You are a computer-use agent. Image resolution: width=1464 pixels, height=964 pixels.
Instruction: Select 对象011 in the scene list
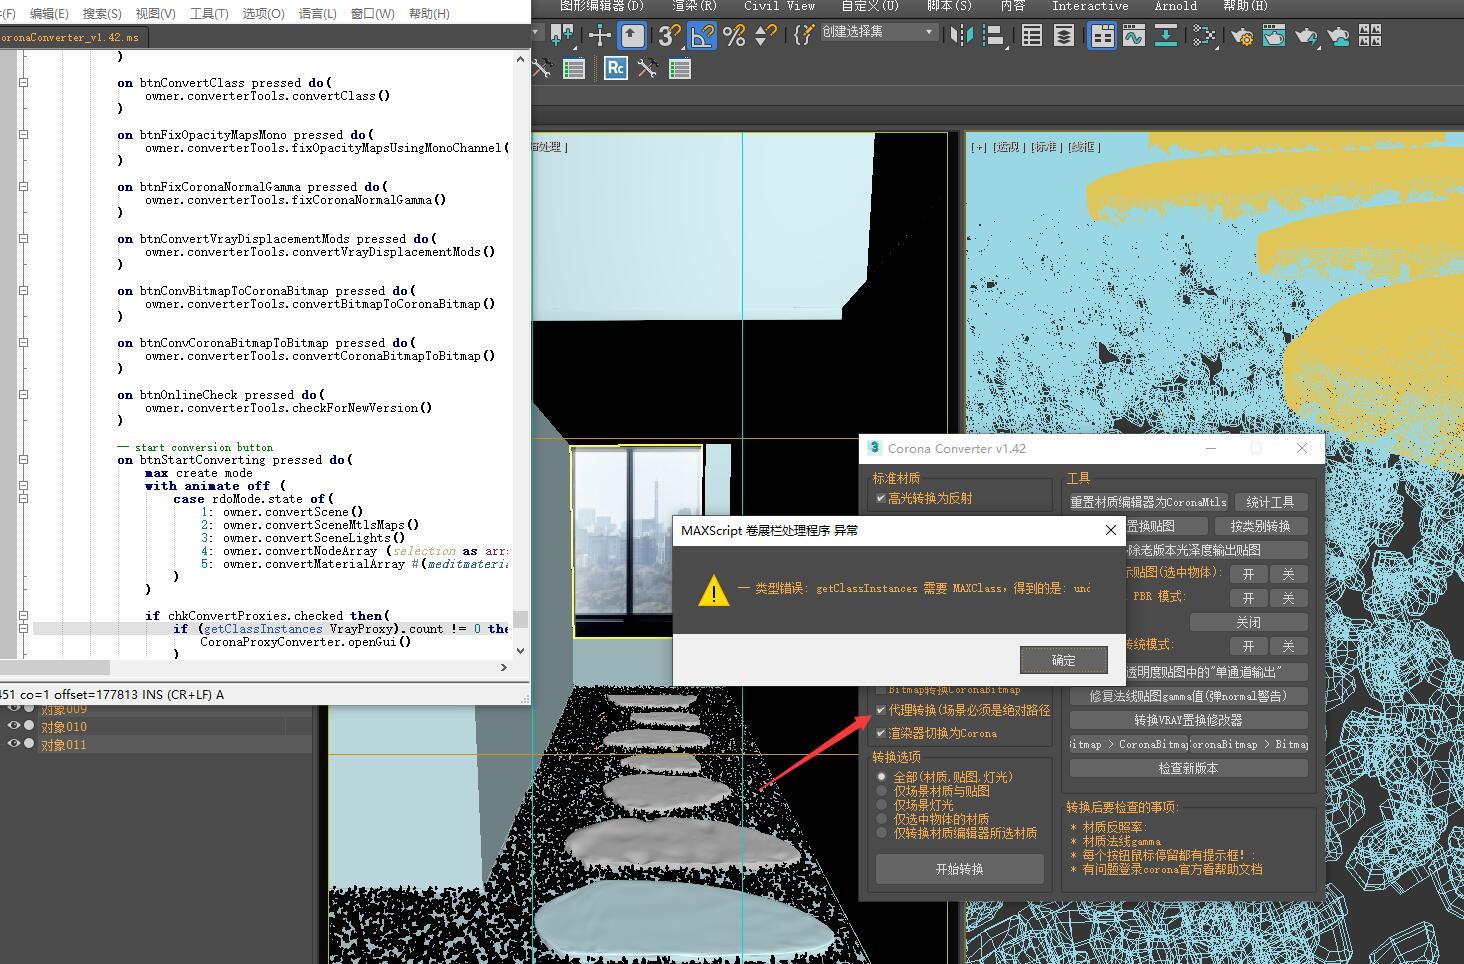[64, 744]
